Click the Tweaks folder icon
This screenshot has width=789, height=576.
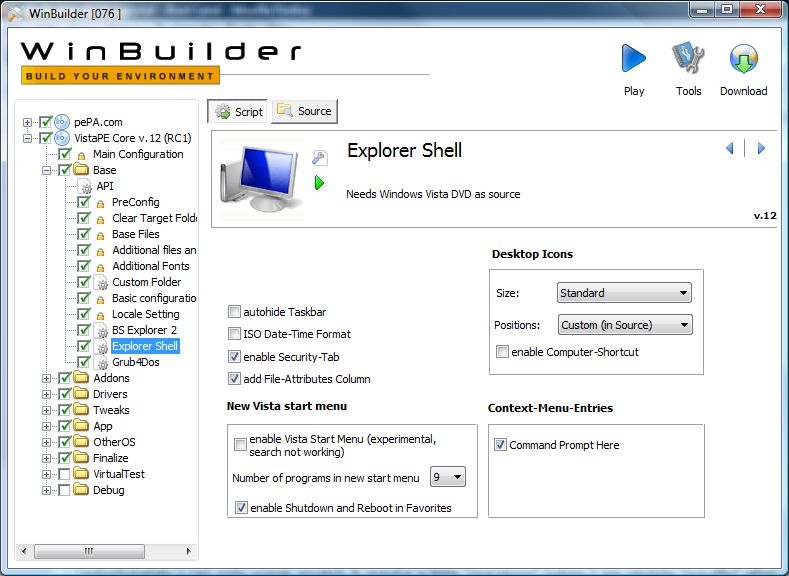(81, 409)
